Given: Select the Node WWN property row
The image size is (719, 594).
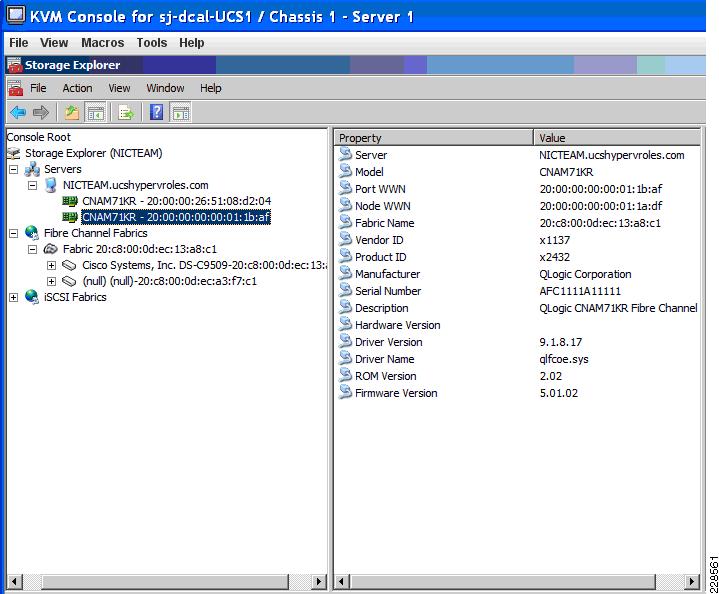Looking at the screenshot, I should click(x=517, y=205).
